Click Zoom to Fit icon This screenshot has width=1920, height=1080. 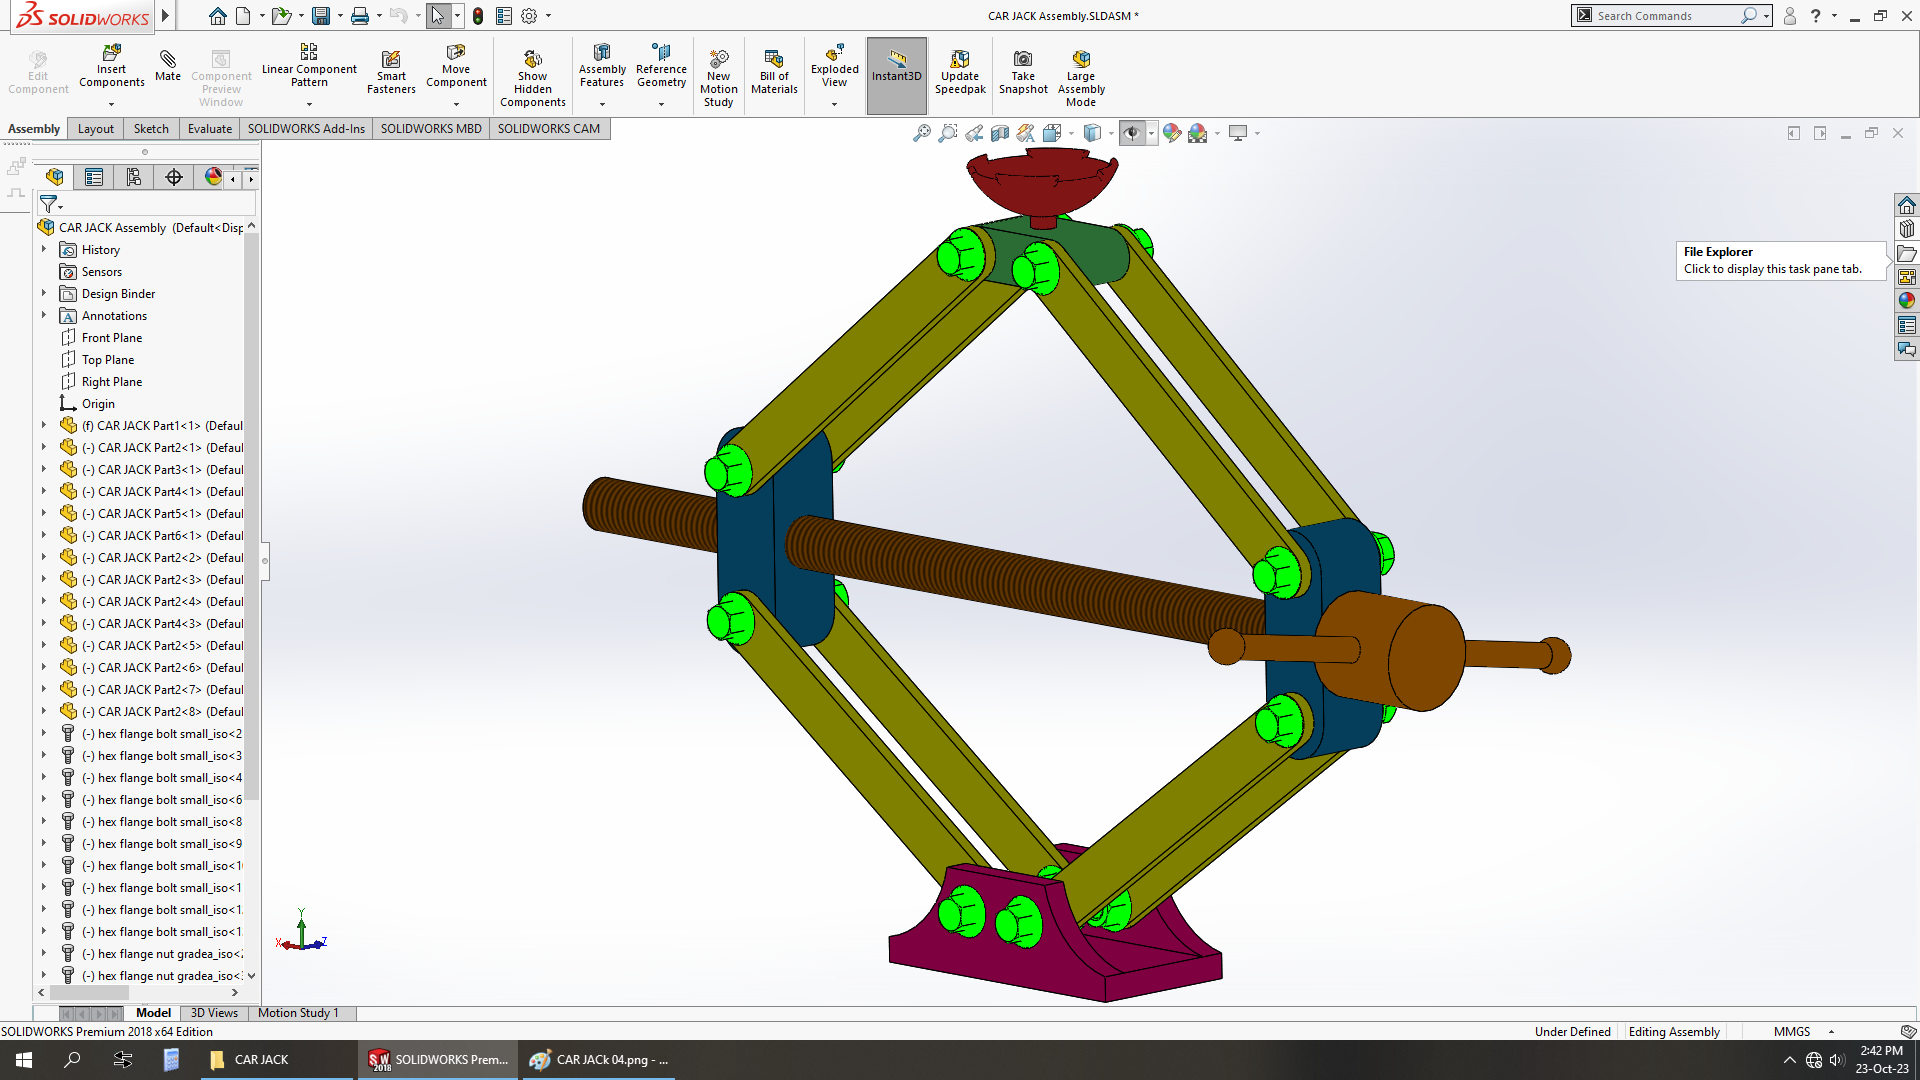(921, 133)
